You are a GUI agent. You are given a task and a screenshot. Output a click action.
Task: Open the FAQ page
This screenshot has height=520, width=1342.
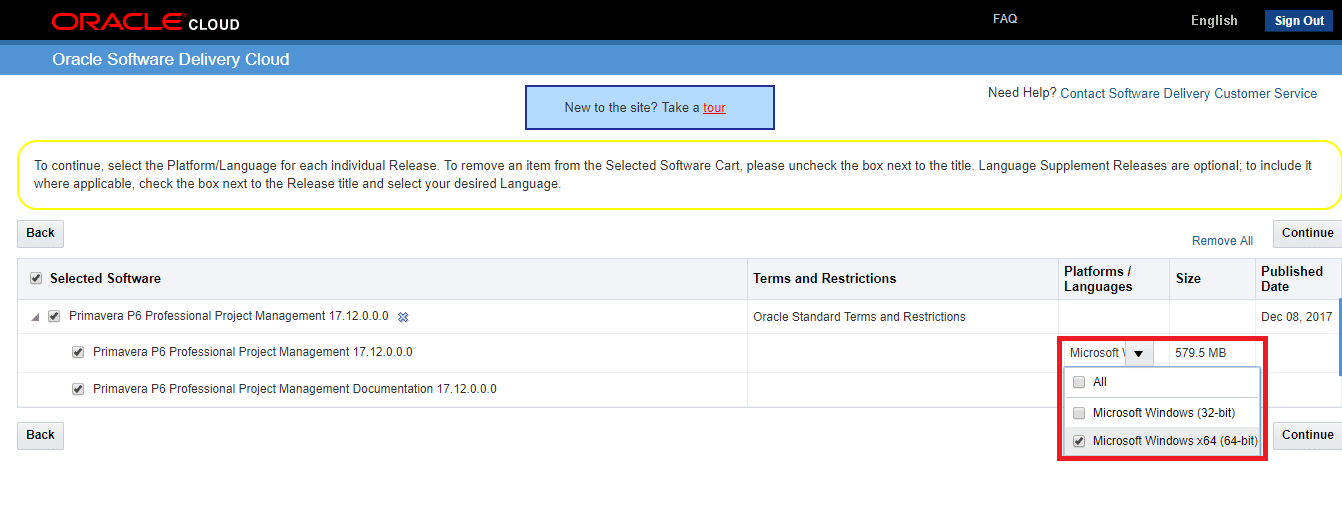point(1005,19)
